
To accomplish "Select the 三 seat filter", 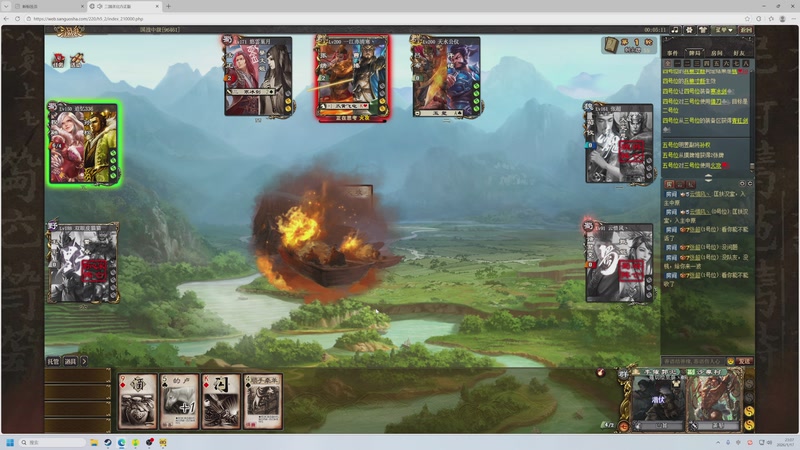I will coord(697,63).
